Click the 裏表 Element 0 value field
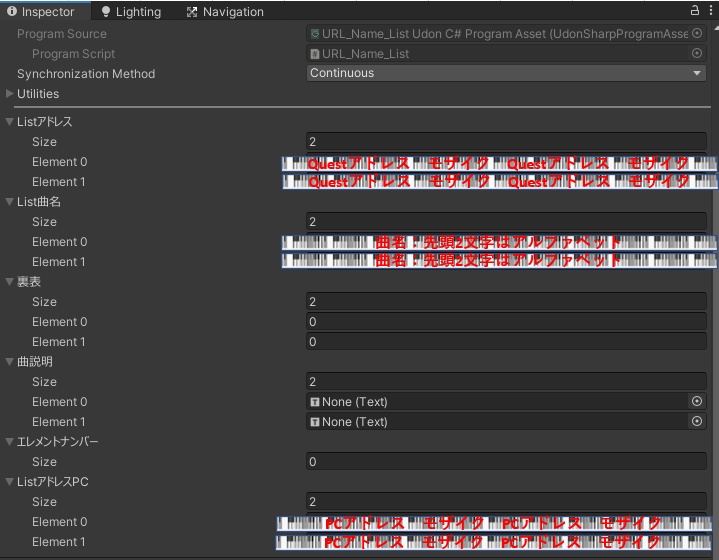This screenshot has width=719, height=560. (x=506, y=322)
